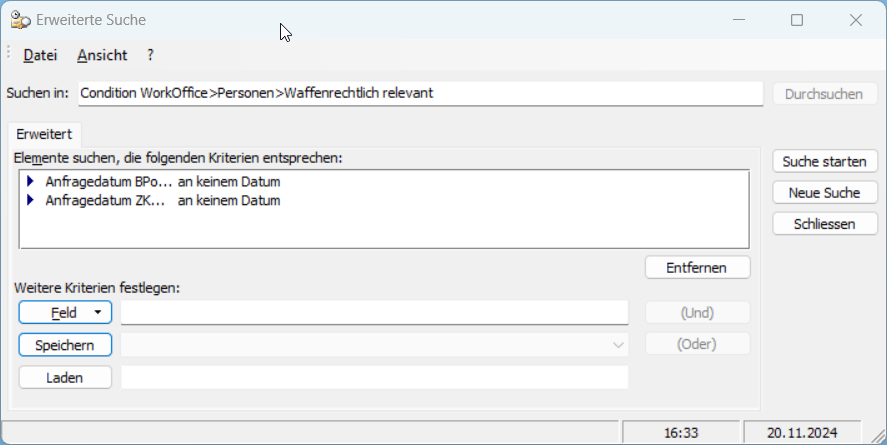Expand the combo box beside Speichern
887x445 pixels.
click(617, 345)
